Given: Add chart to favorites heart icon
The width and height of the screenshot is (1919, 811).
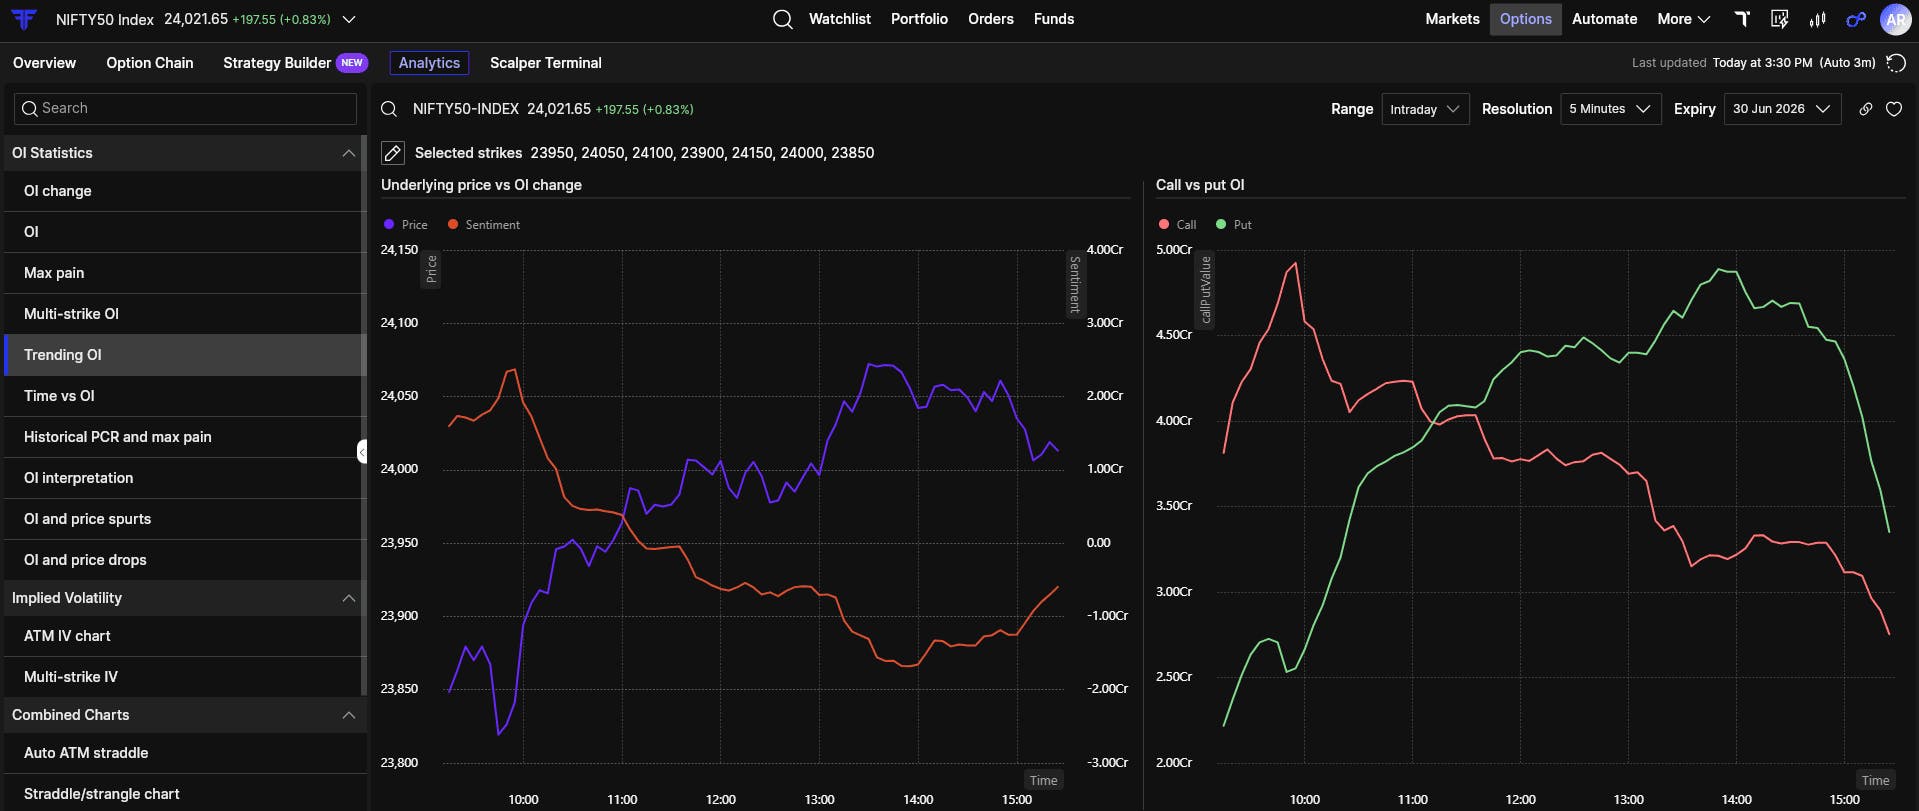Looking at the screenshot, I should coord(1894,109).
